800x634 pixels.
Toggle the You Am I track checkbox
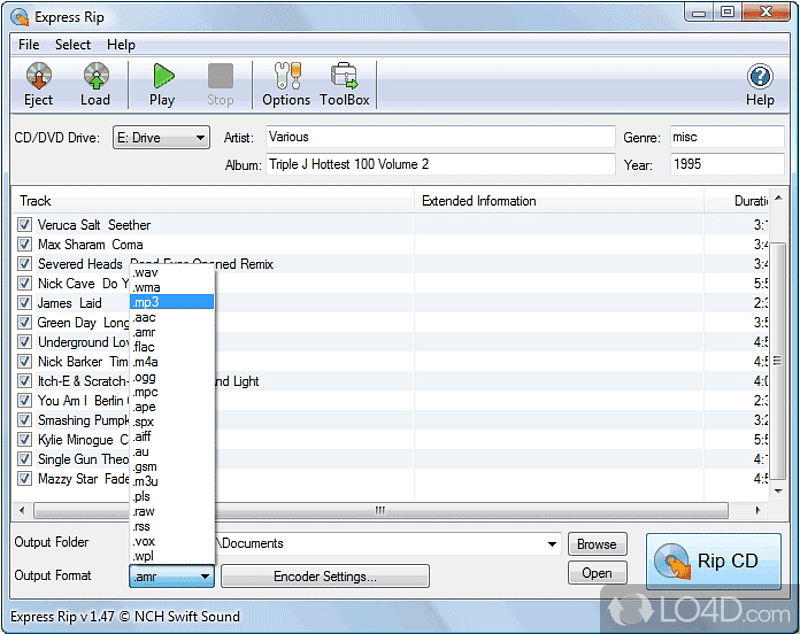pyautogui.click(x=24, y=400)
